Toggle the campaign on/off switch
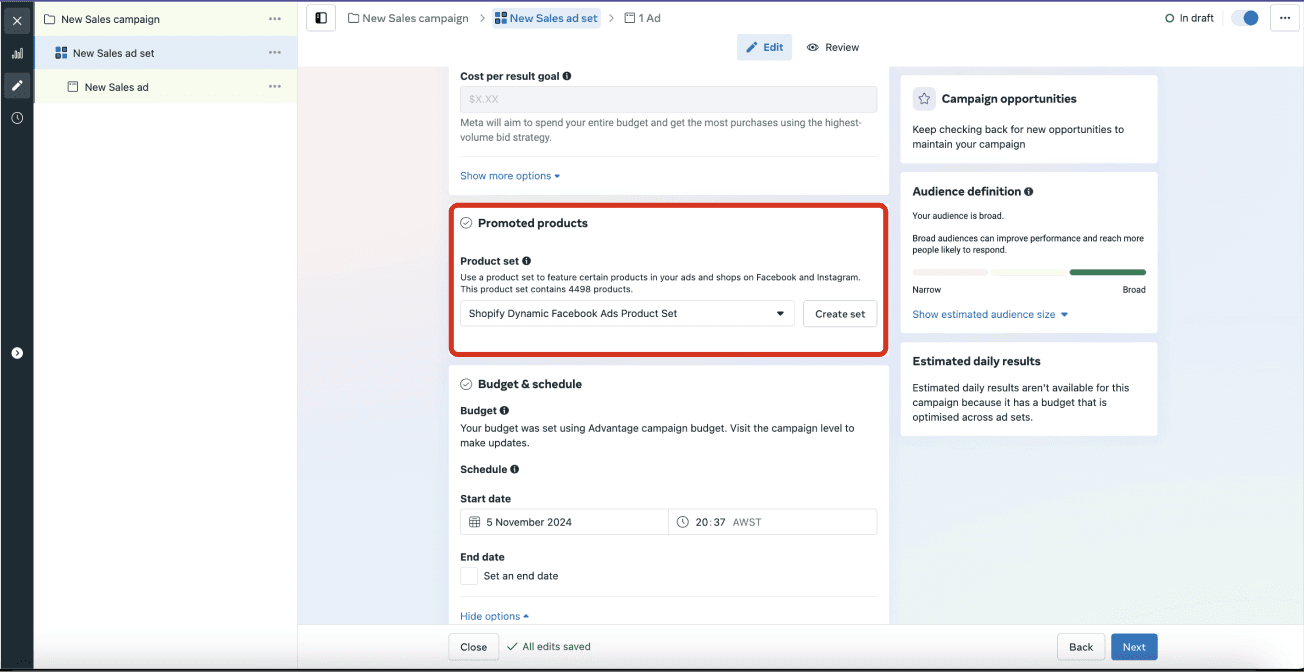 coord(1245,18)
